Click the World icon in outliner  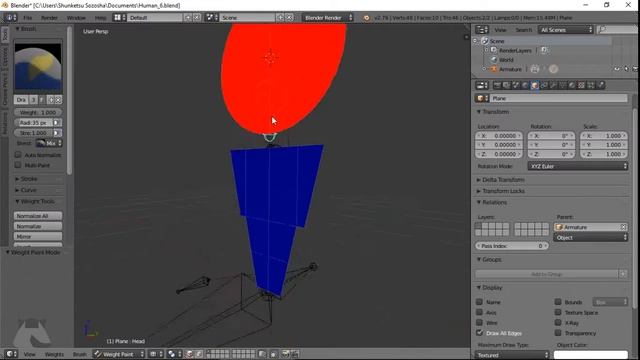(x=493, y=60)
